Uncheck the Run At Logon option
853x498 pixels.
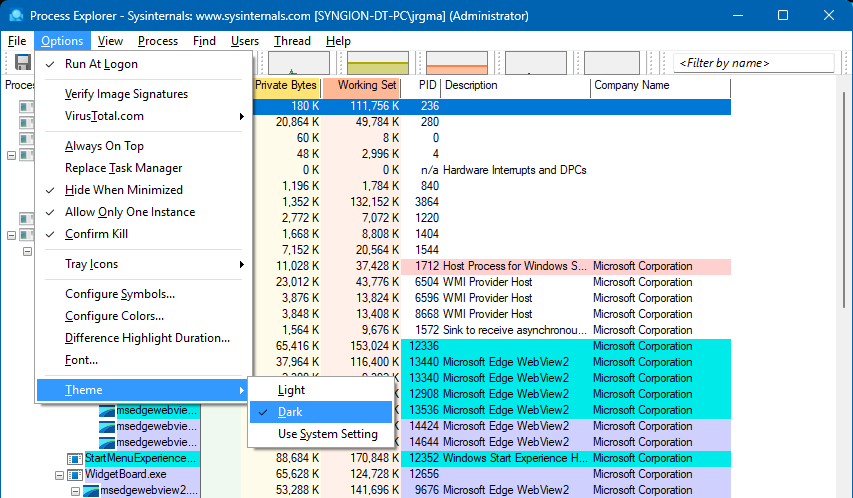pos(144,64)
